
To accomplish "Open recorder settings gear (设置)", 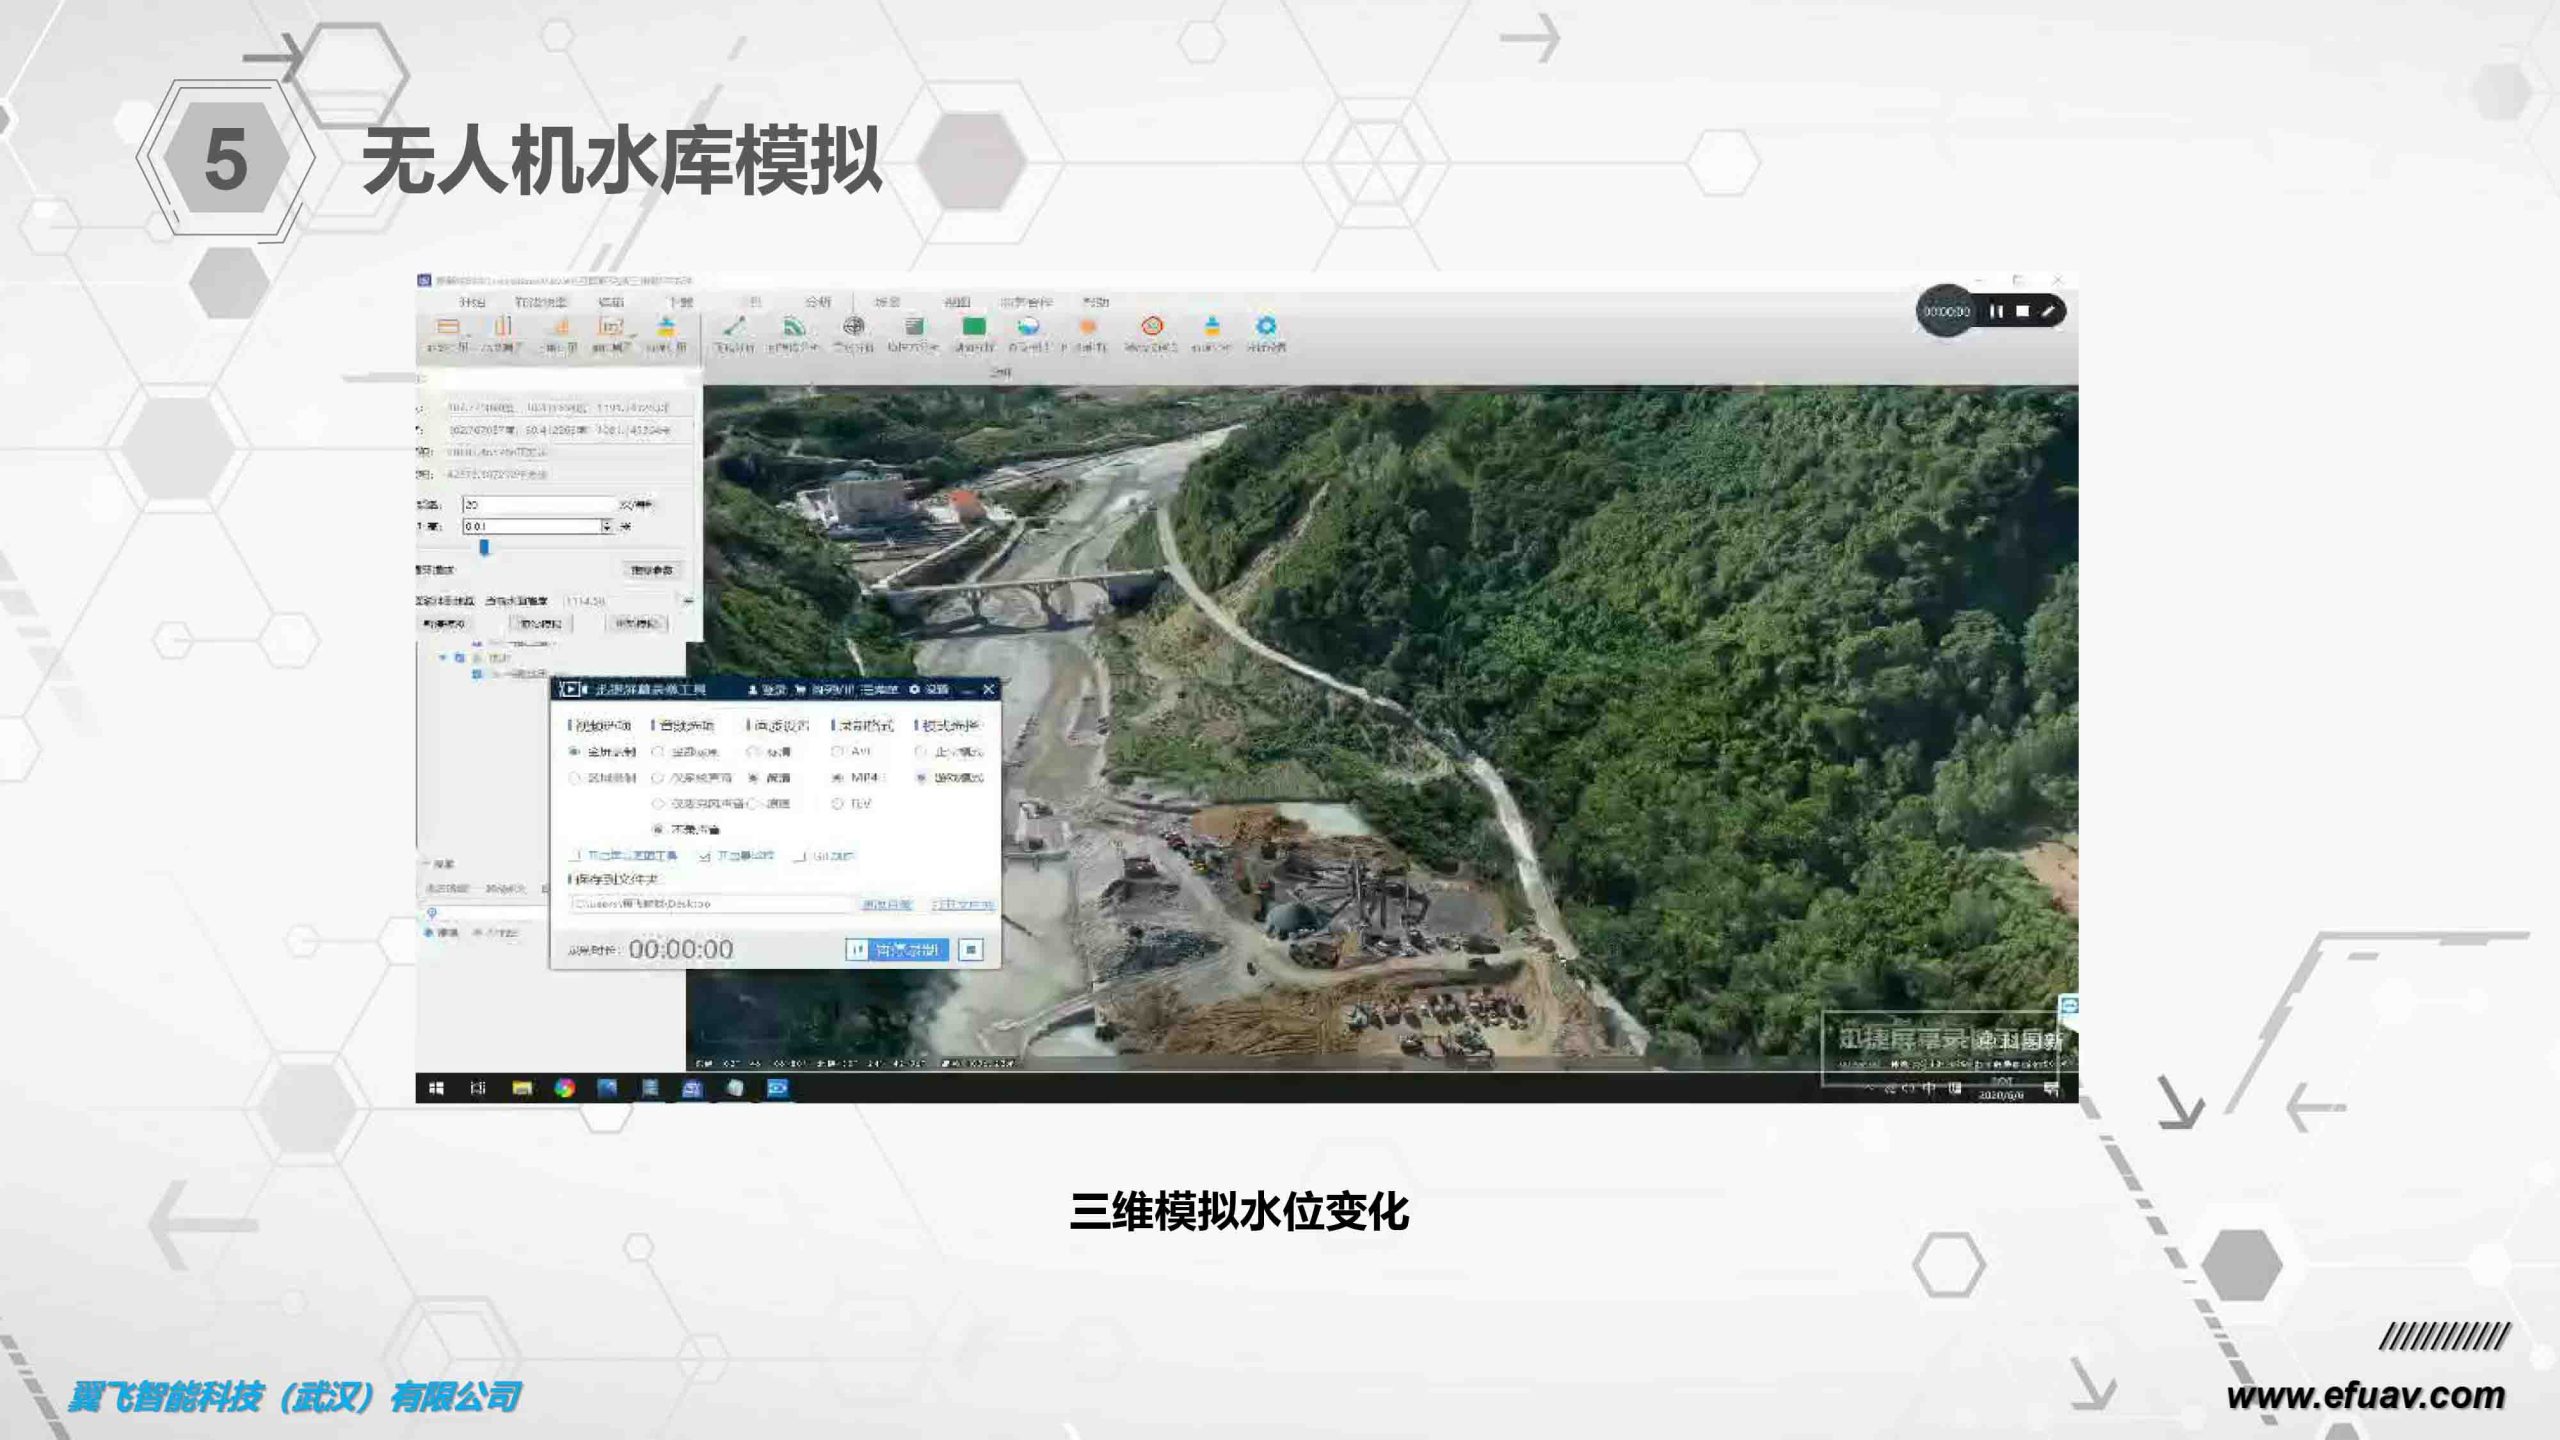I will point(928,690).
